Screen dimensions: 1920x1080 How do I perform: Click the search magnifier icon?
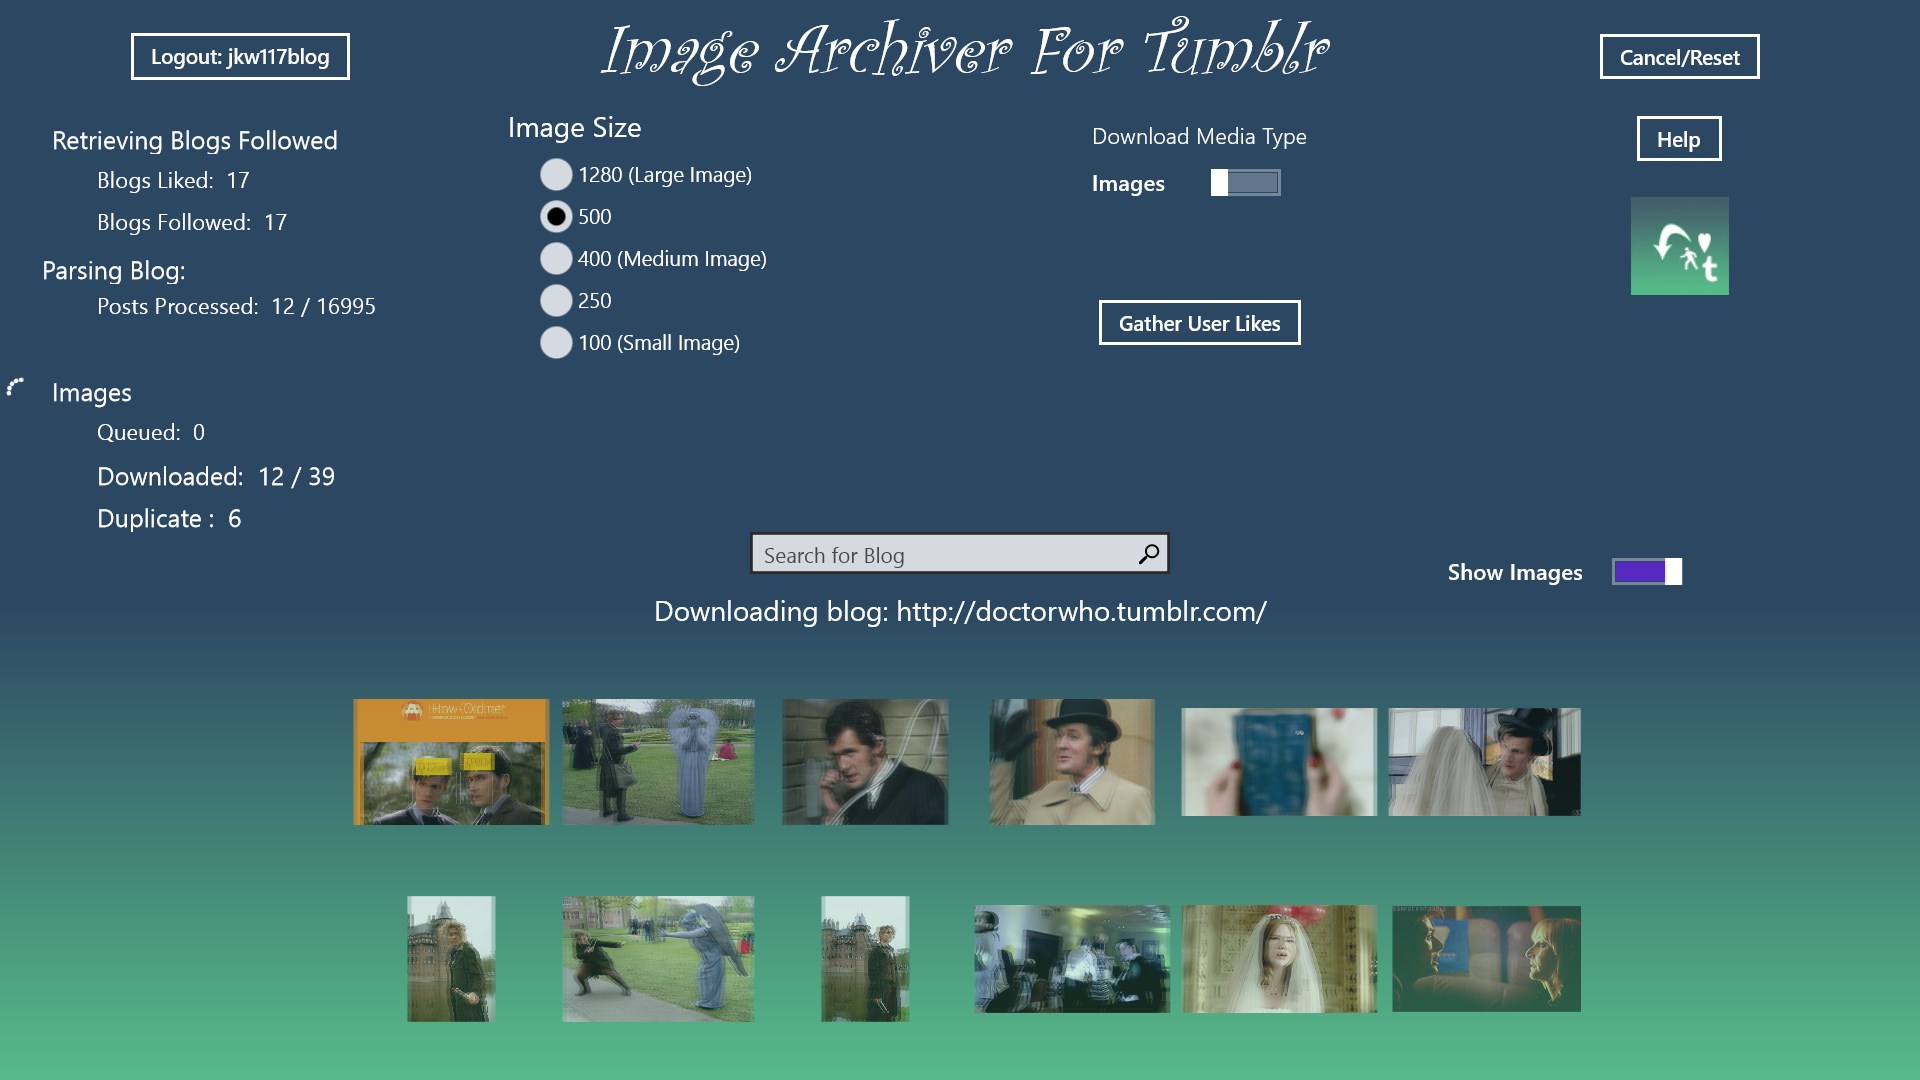click(x=1149, y=554)
